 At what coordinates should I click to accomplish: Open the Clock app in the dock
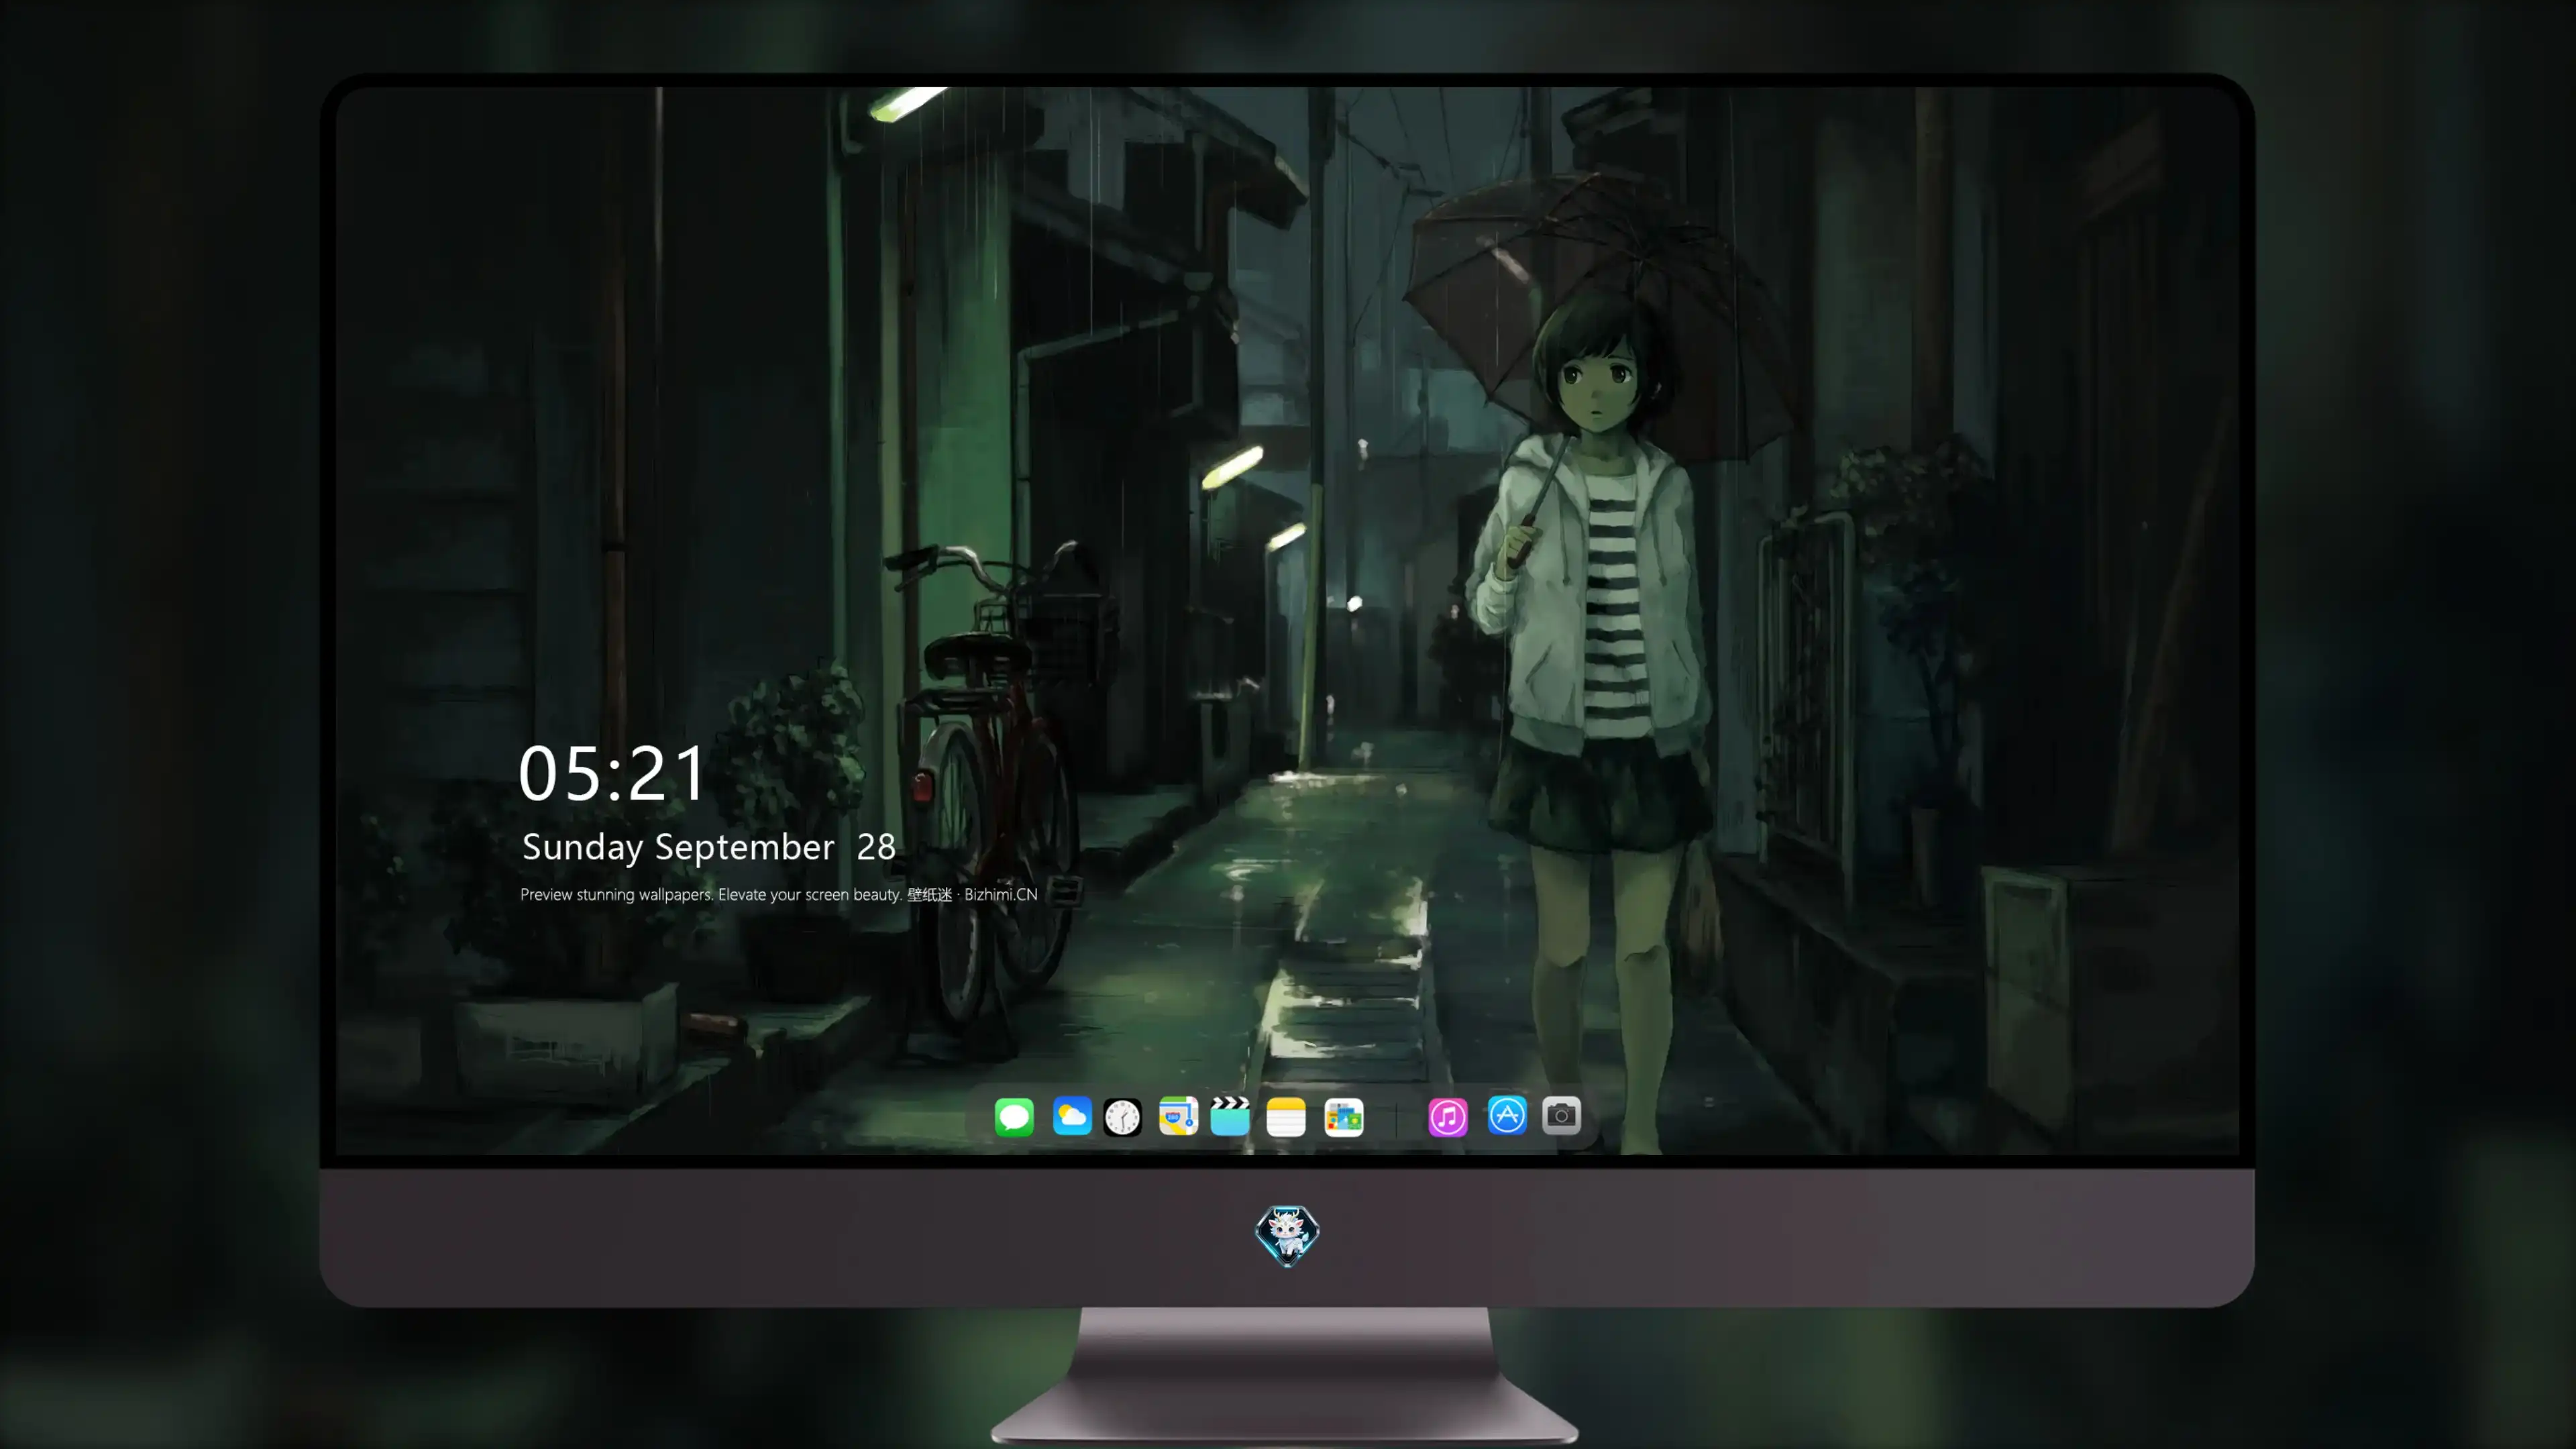click(x=1122, y=1117)
